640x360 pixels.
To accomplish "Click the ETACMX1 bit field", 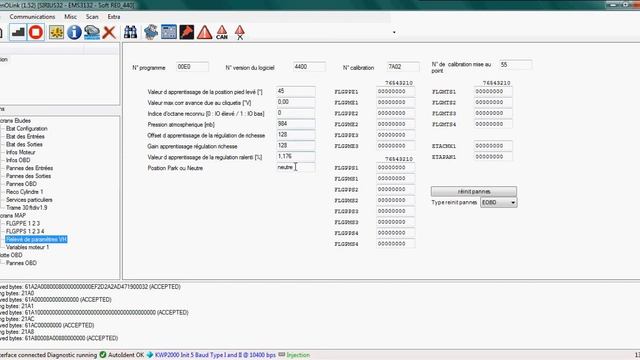I will pos(493,146).
